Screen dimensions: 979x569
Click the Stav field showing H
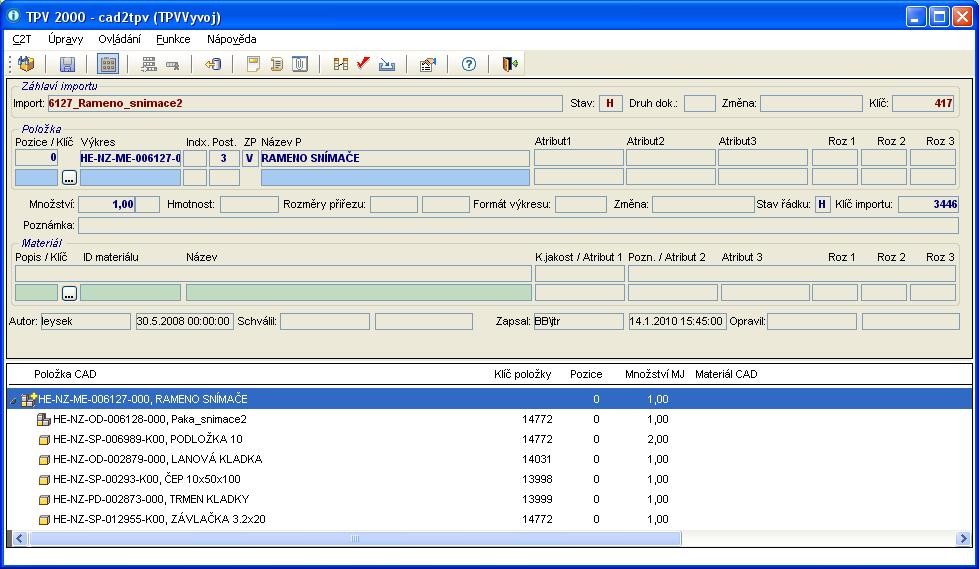(x=610, y=103)
